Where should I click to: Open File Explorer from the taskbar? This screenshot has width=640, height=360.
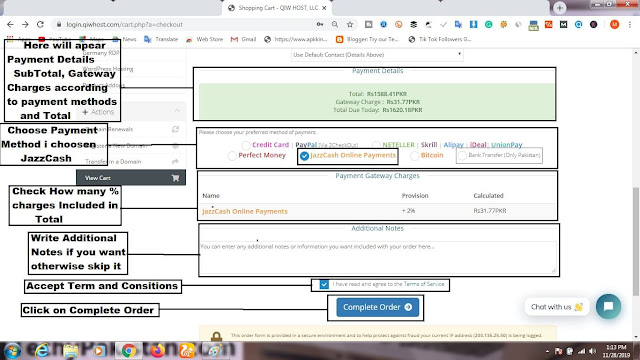point(70,351)
